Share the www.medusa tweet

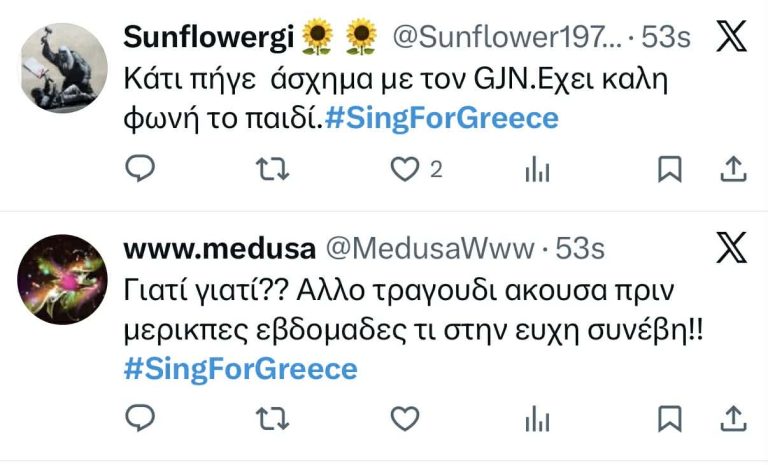click(x=733, y=416)
